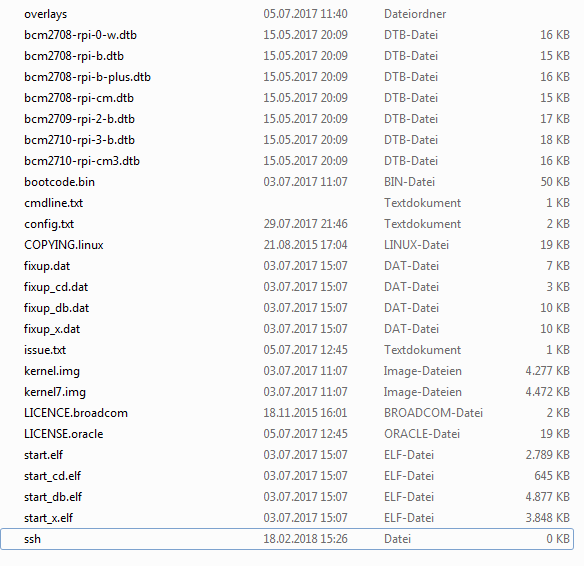Select start_cd.elf file
The height and width of the screenshot is (566, 584).
pos(53,476)
